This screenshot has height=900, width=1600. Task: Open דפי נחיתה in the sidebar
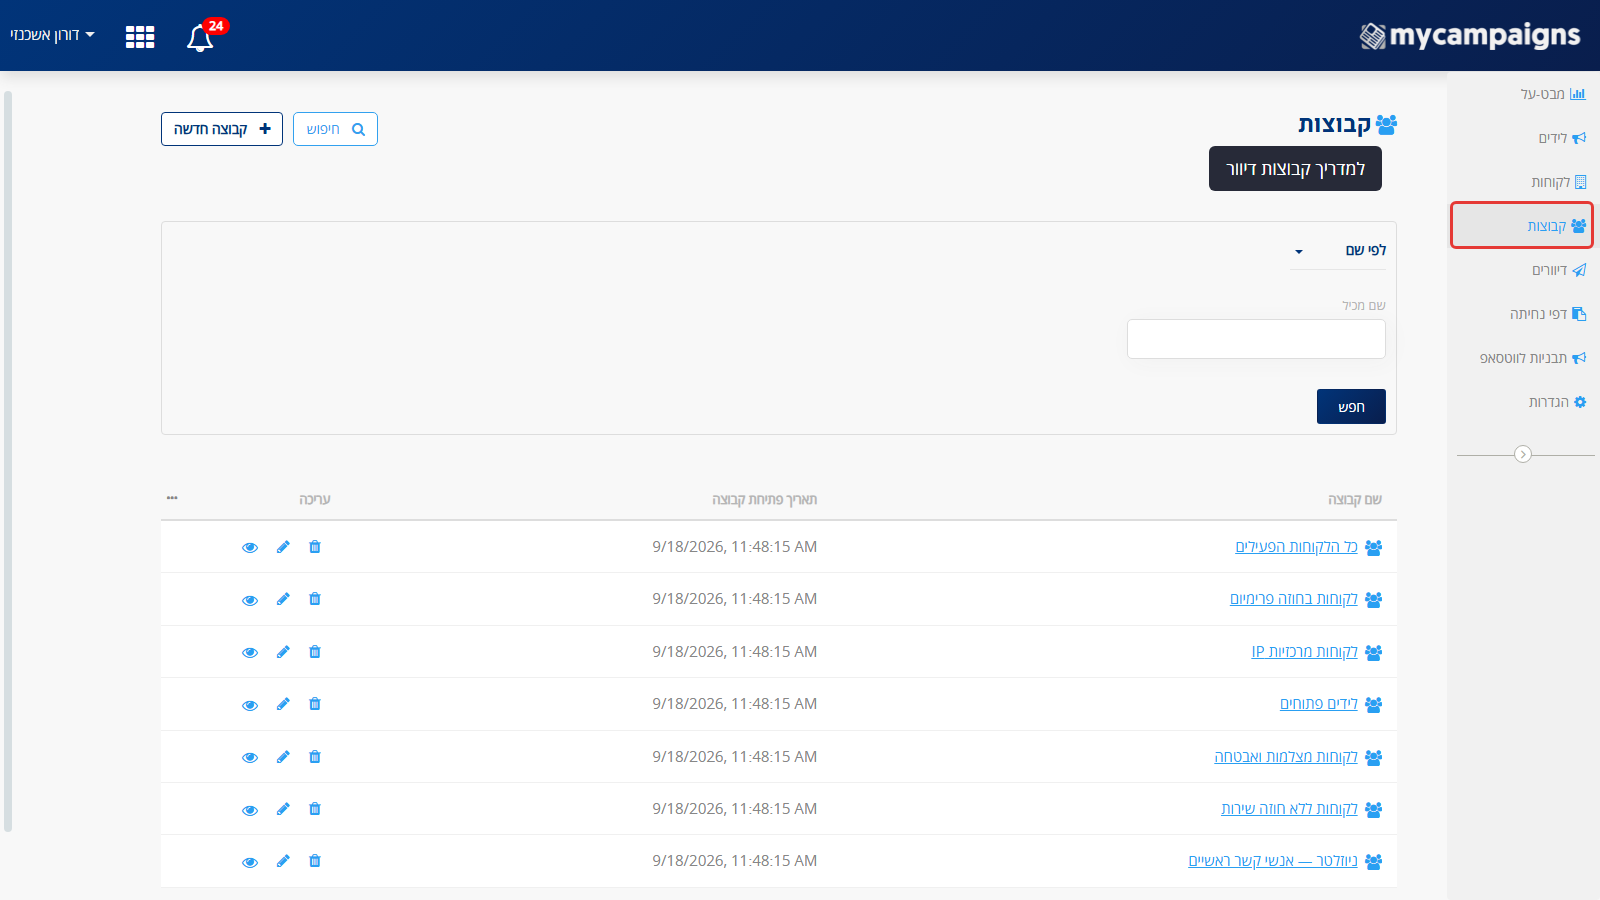(x=1547, y=314)
